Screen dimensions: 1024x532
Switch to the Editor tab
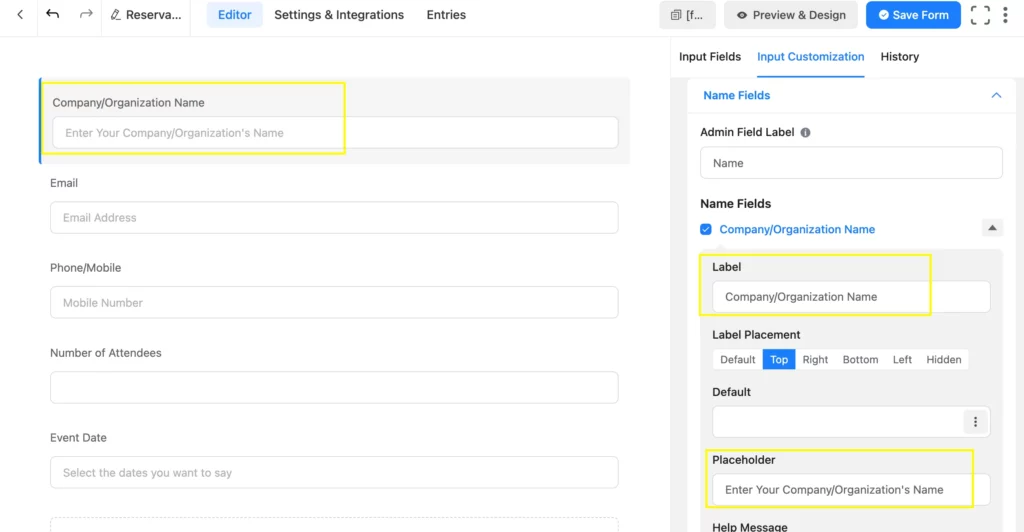[234, 14]
